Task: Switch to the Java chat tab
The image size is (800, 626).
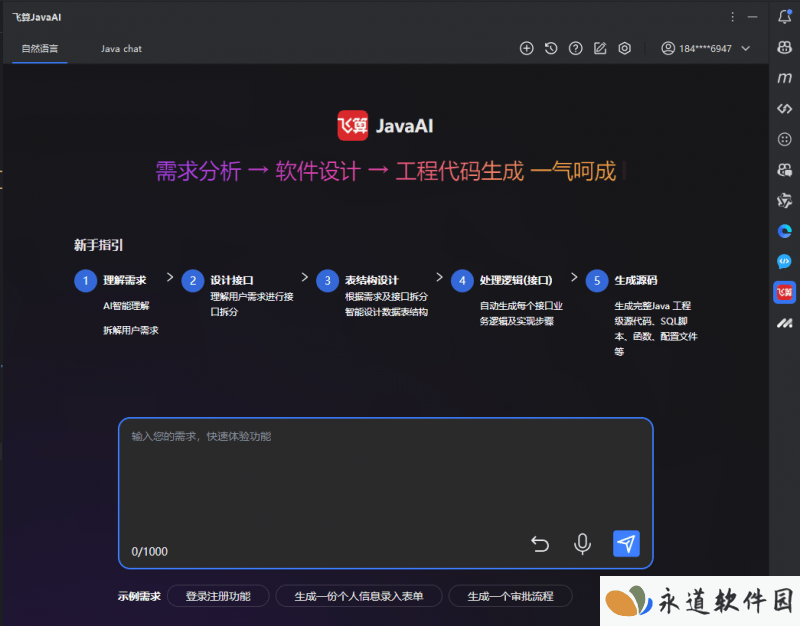Action: tap(121, 49)
